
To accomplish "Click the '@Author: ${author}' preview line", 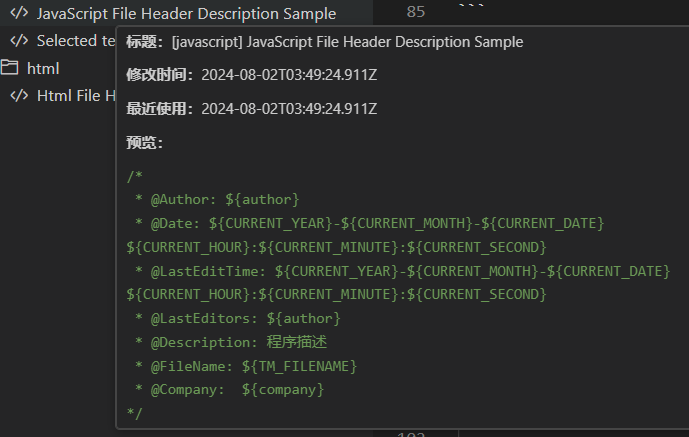I will pyautogui.click(x=217, y=200).
